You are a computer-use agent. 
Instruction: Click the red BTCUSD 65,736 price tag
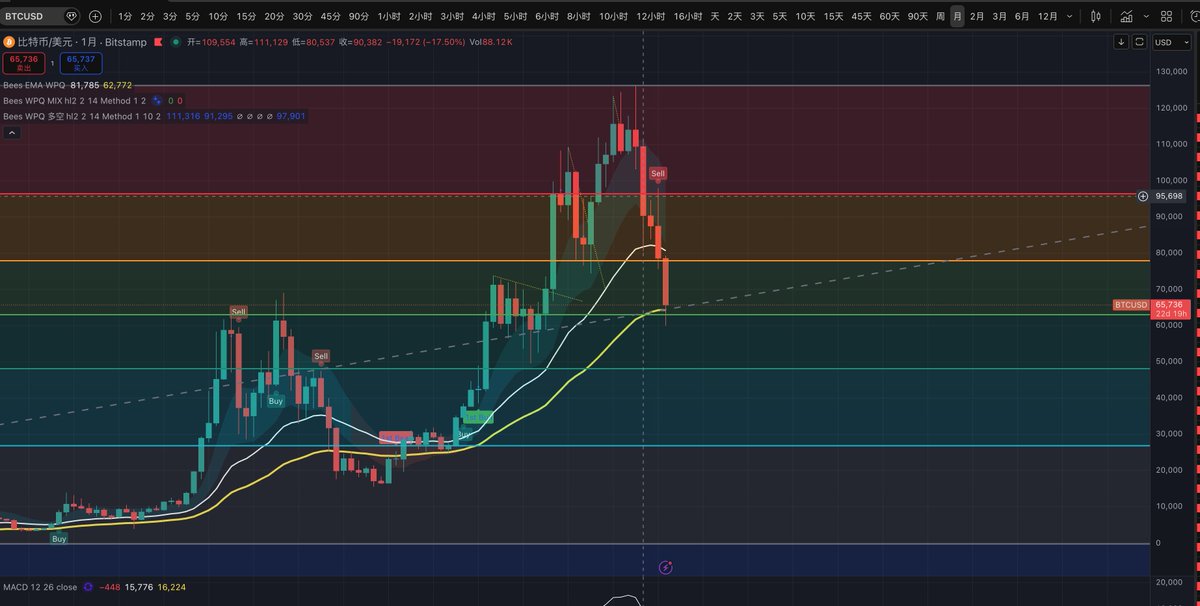tap(1151, 304)
